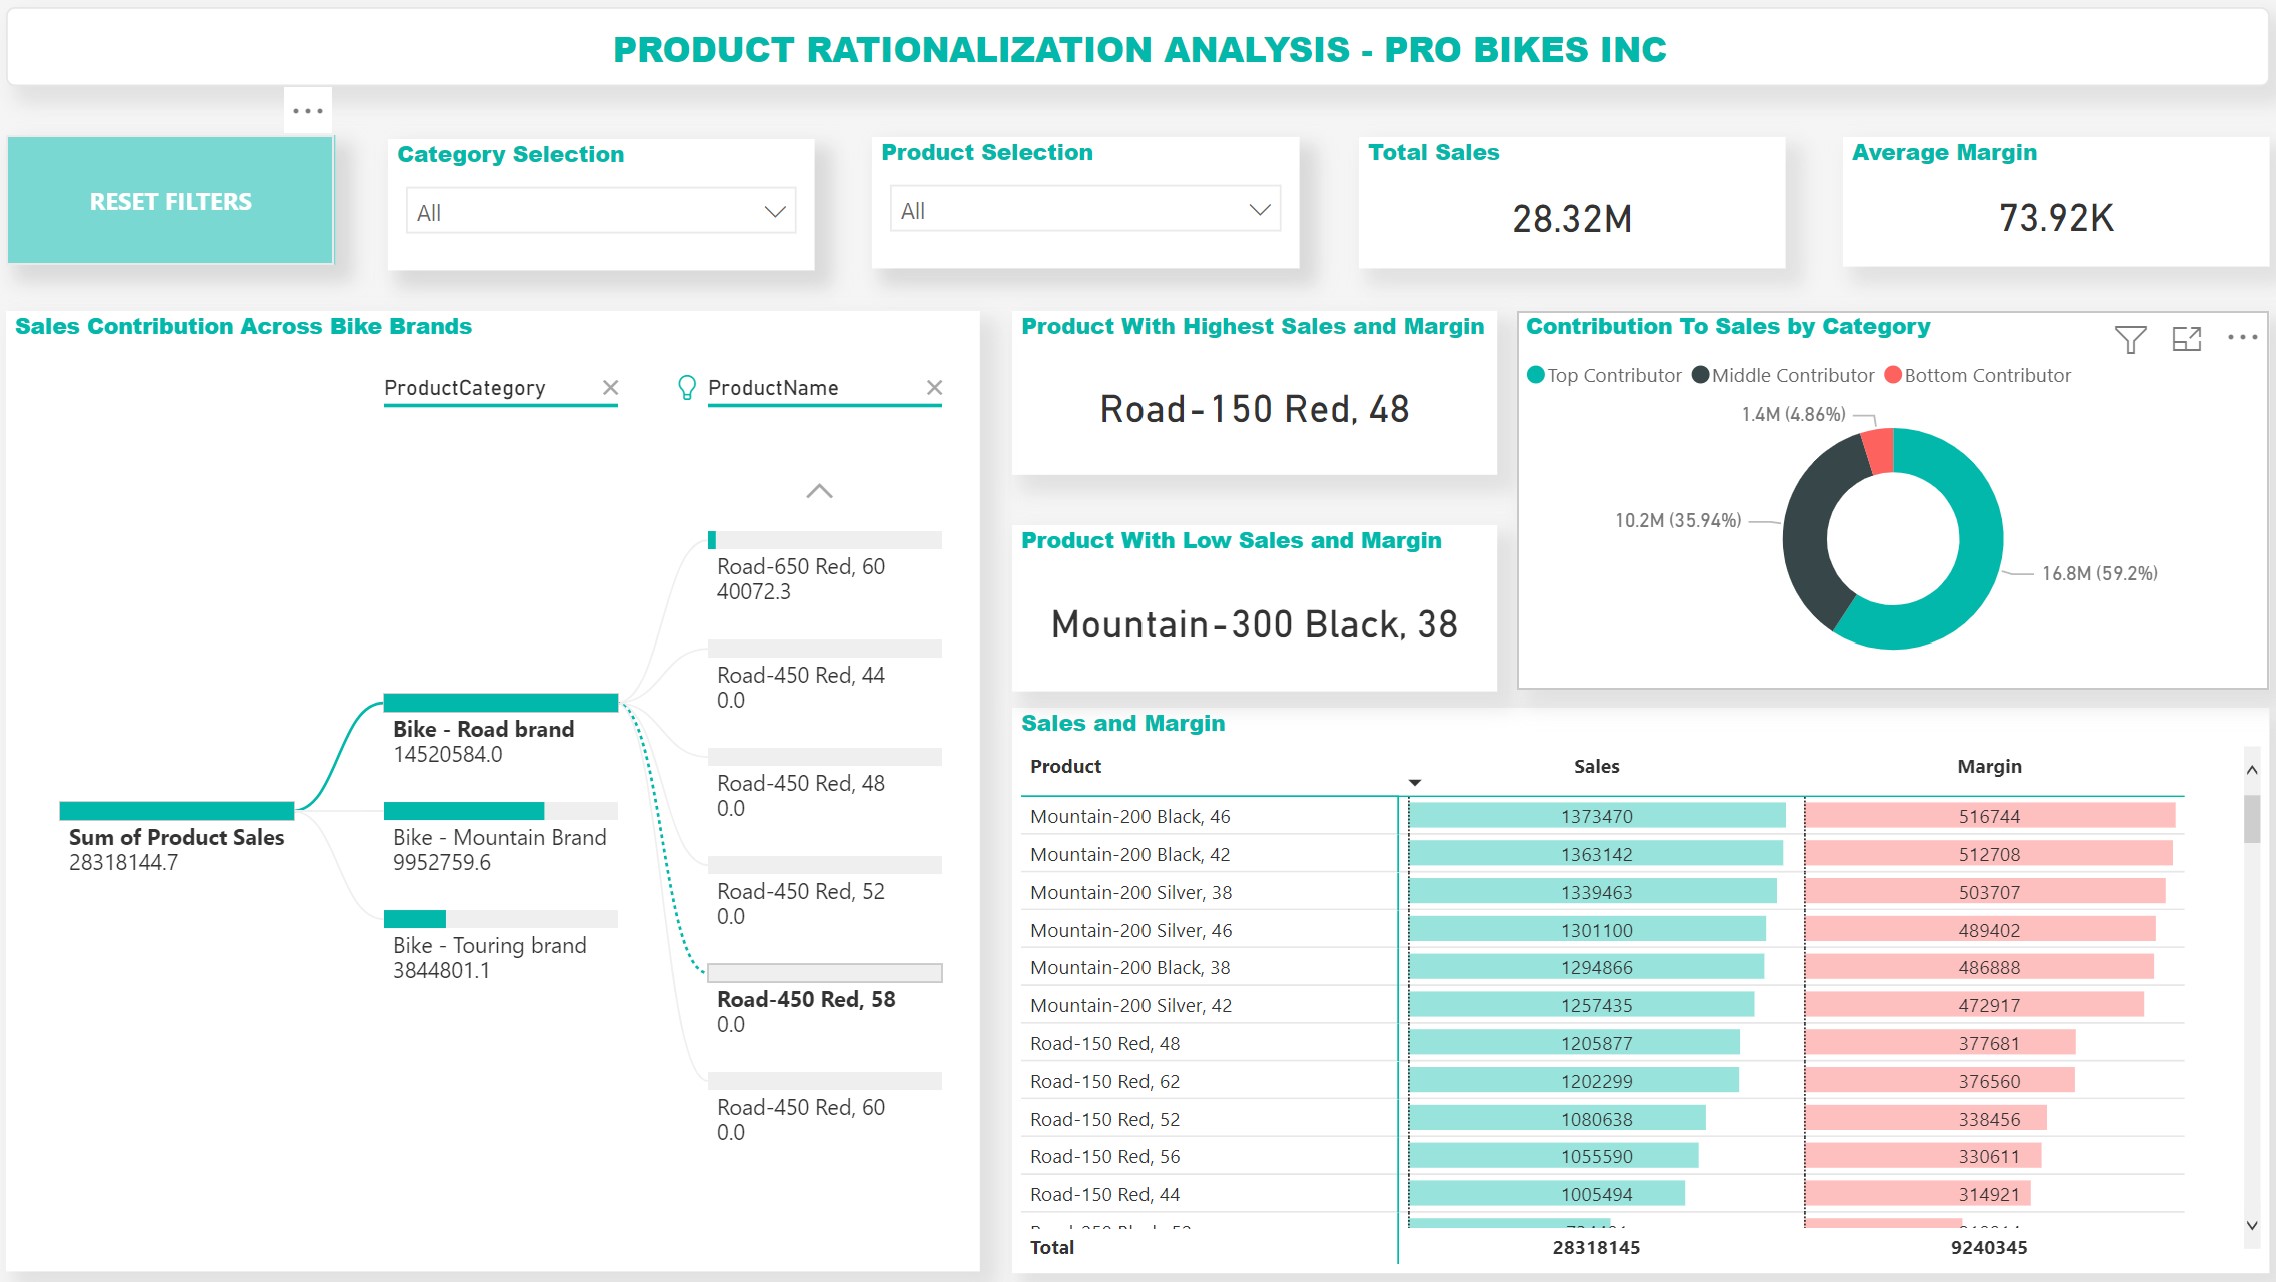Viewport: 2276px width, 1282px height.
Task: Select the Road-150 Red, 48 table row
Action: pyautogui.click(x=1602, y=1043)
